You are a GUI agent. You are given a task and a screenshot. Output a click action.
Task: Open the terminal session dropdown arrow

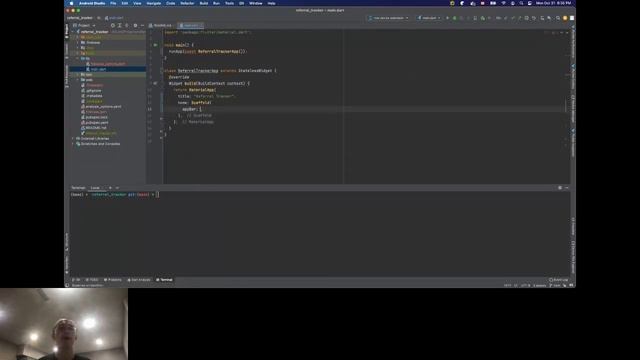117,188
